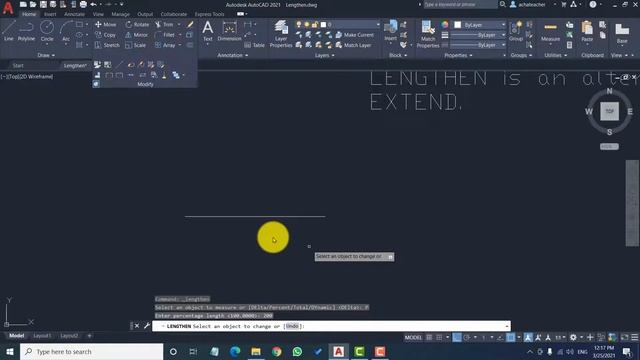Activate the Move command

point(106,24)
